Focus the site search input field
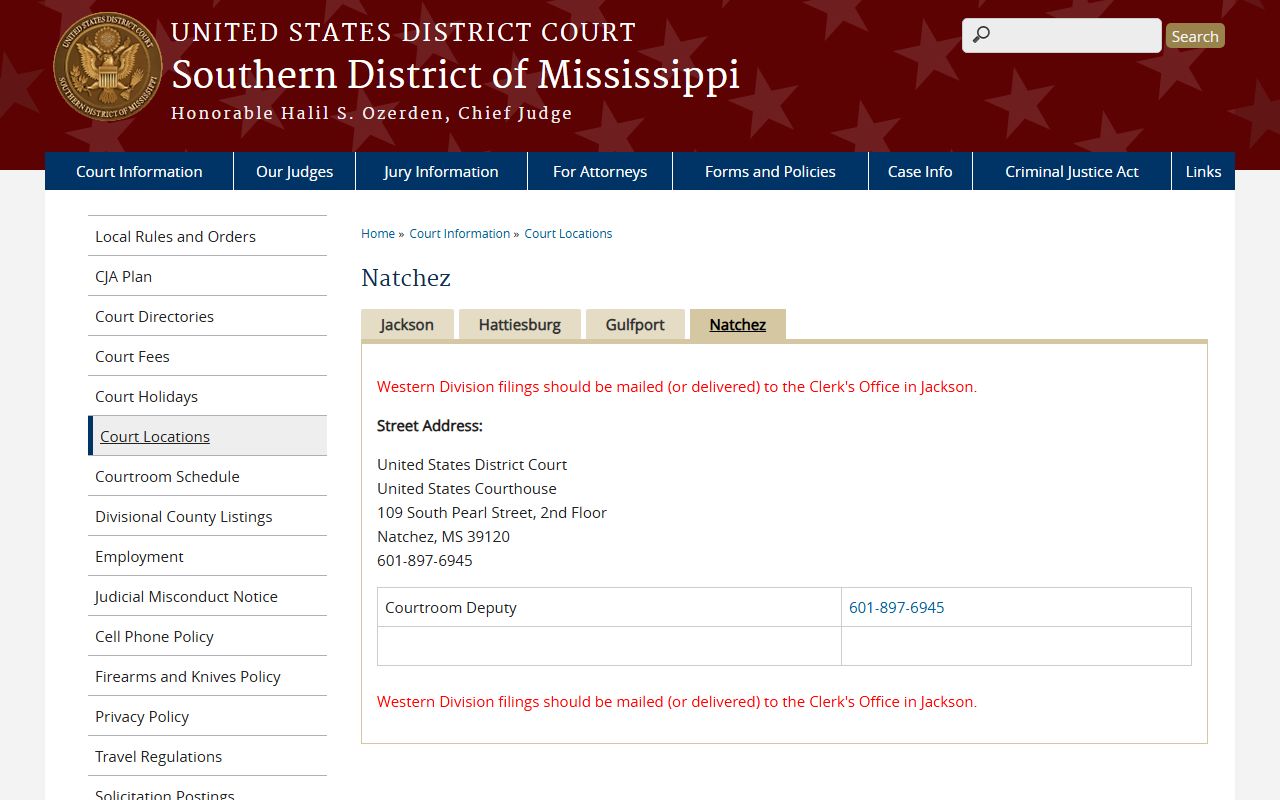The image size is (1280, 800). coord(1062,35)
